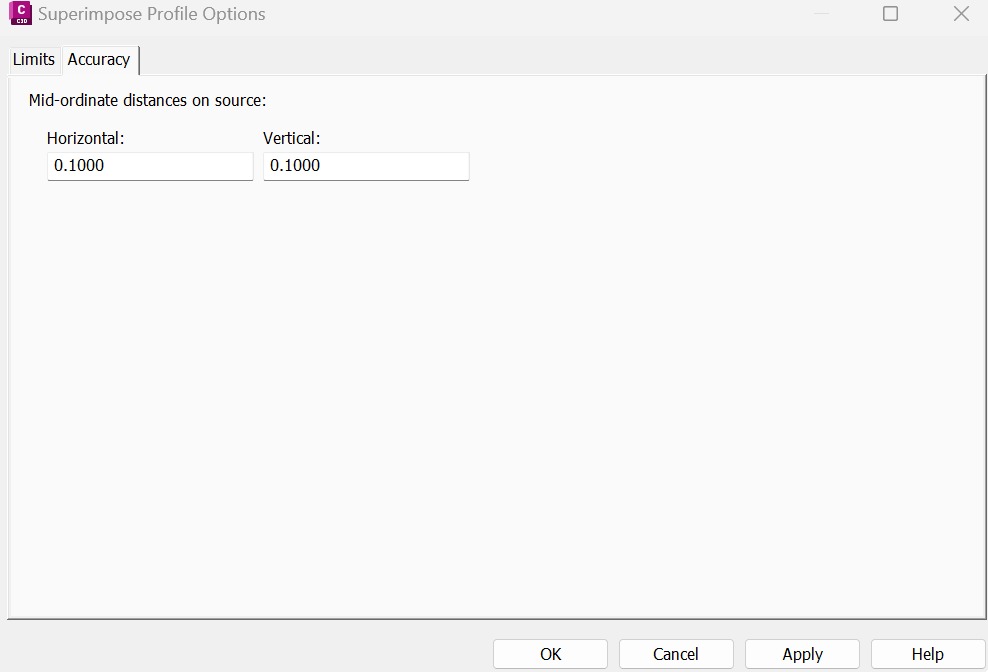Close the Superimpose Profile Options dialog
The height and width of the screenshot is (672, 988).
(961, 14)
